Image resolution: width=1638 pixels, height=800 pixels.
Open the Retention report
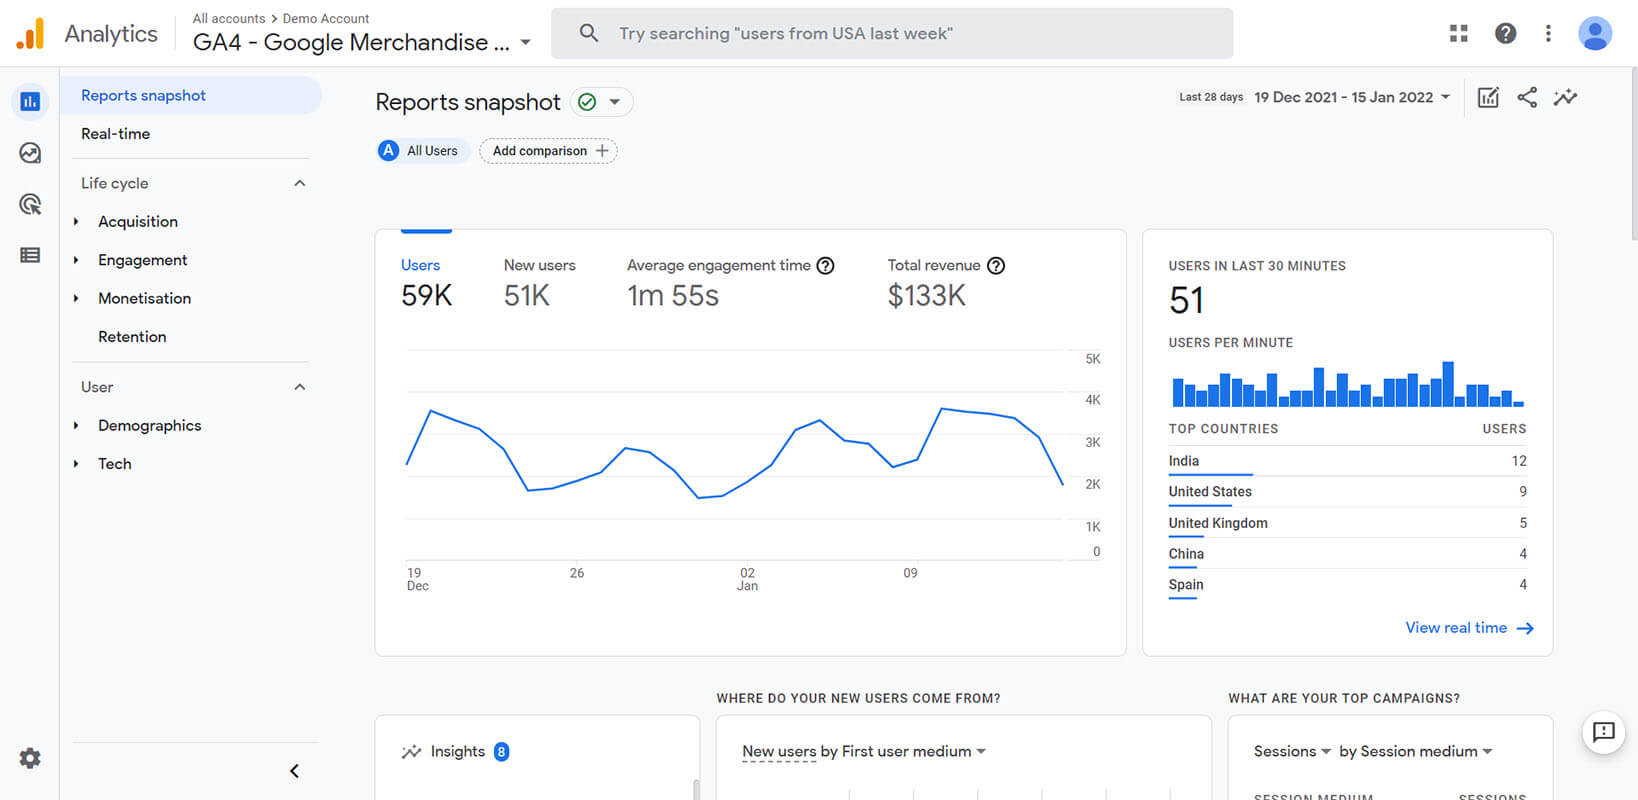click(x=132, y=337)
